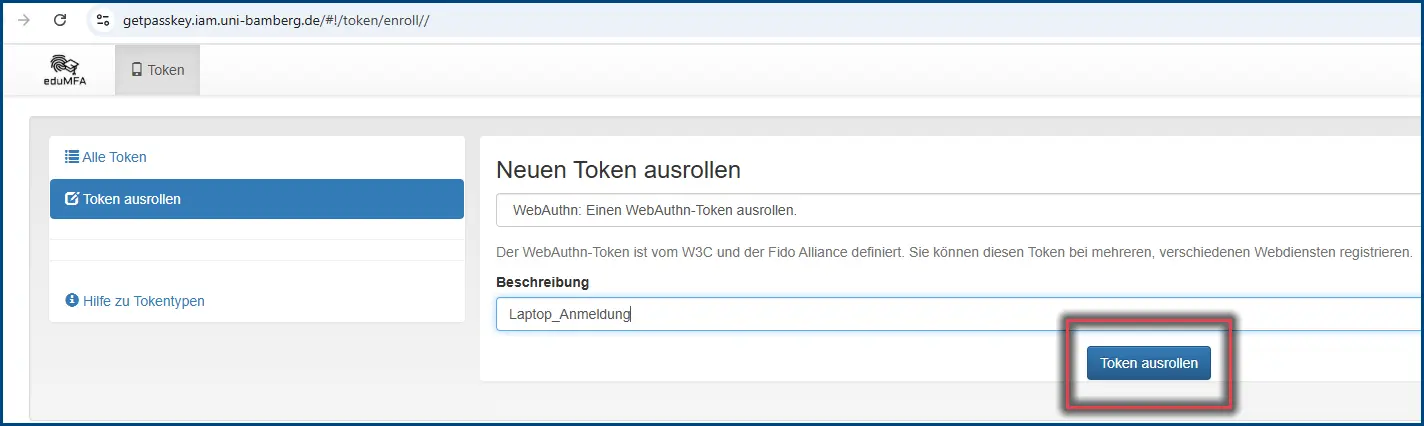Screen dimensions: 1424x426
Task: Expand the WebAuthn token type dropdown
Action: [x=959, y=211]
